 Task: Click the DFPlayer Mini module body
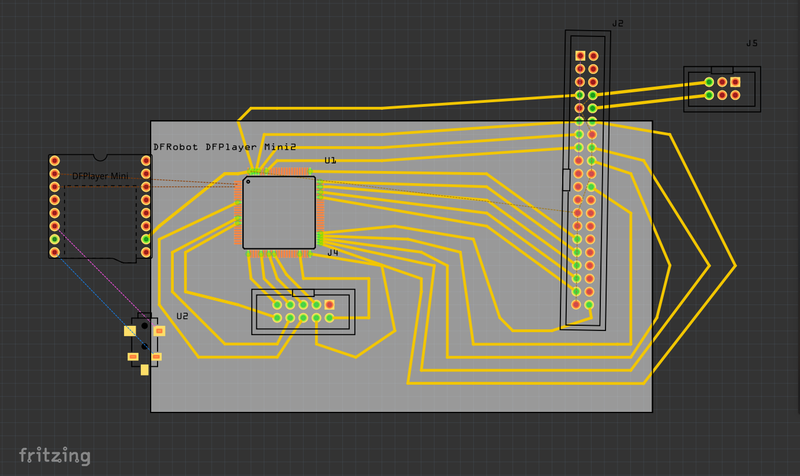click(100, 215)
